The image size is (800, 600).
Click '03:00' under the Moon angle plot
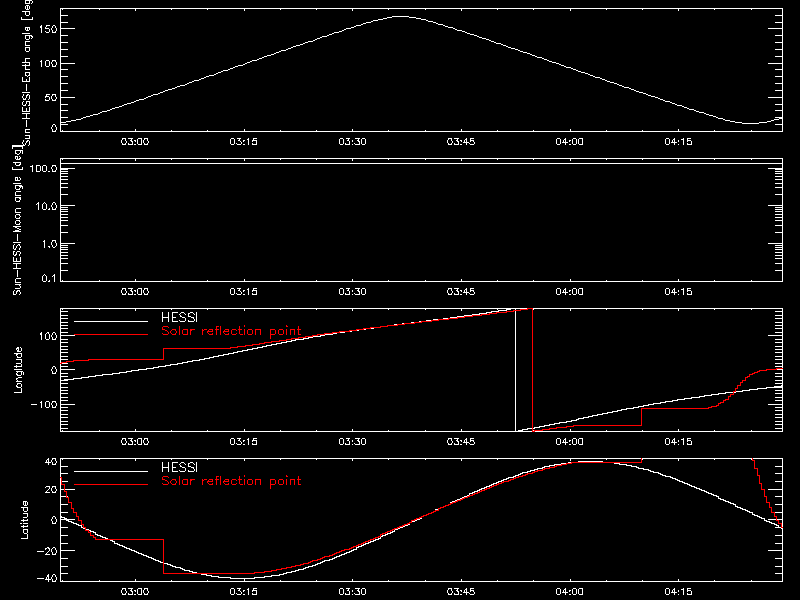coord(135,291)
